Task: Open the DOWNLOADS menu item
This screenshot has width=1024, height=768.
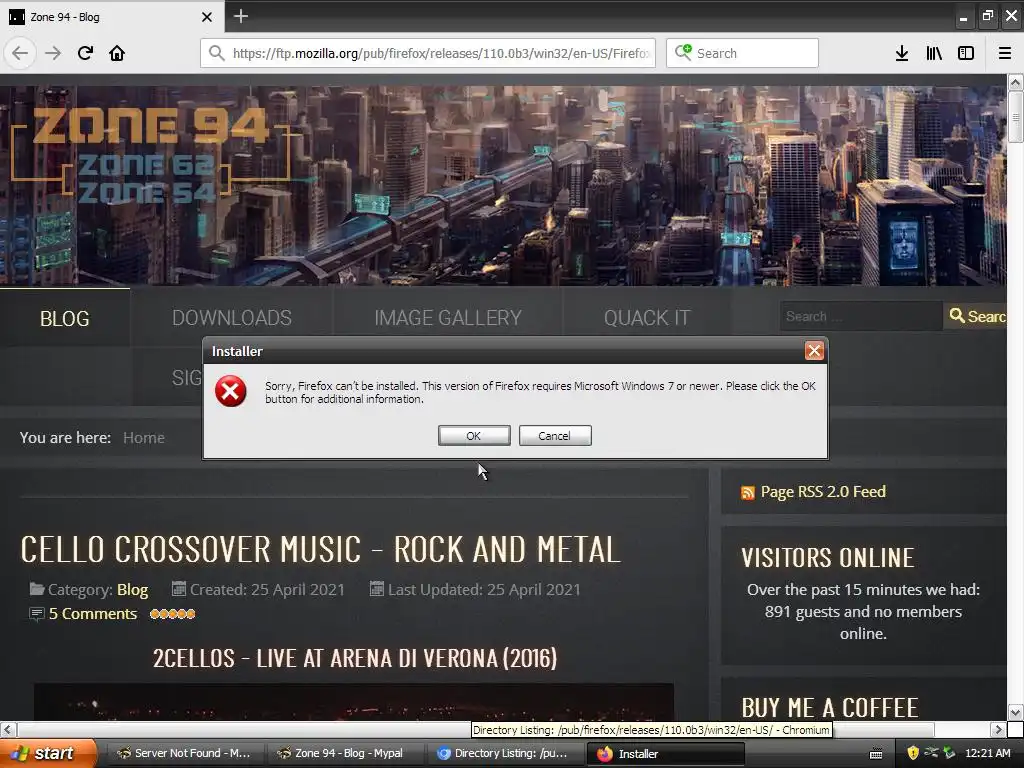Action: (232, 318)
